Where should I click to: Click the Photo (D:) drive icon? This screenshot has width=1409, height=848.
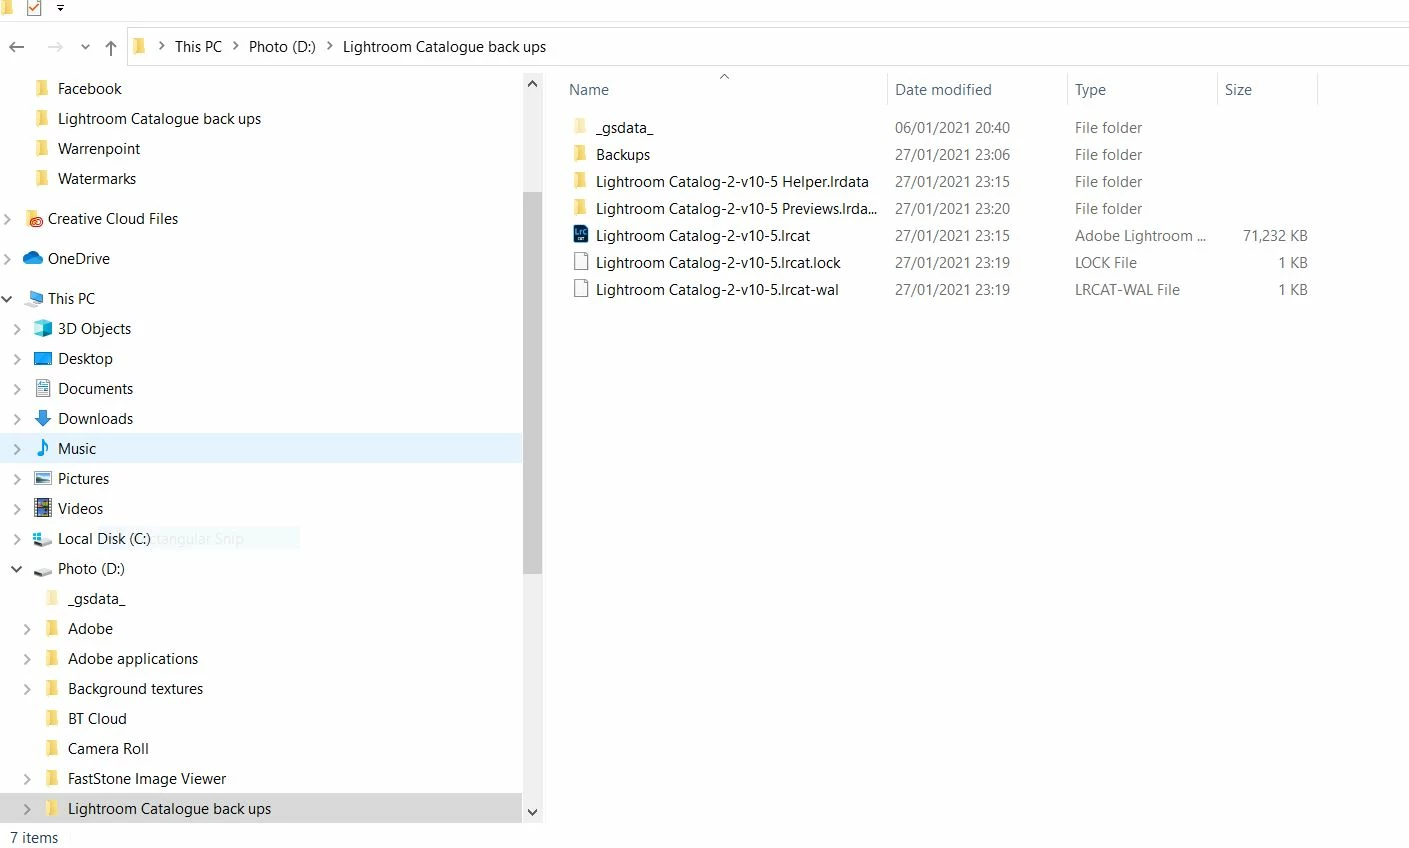[x=43, y=570]
